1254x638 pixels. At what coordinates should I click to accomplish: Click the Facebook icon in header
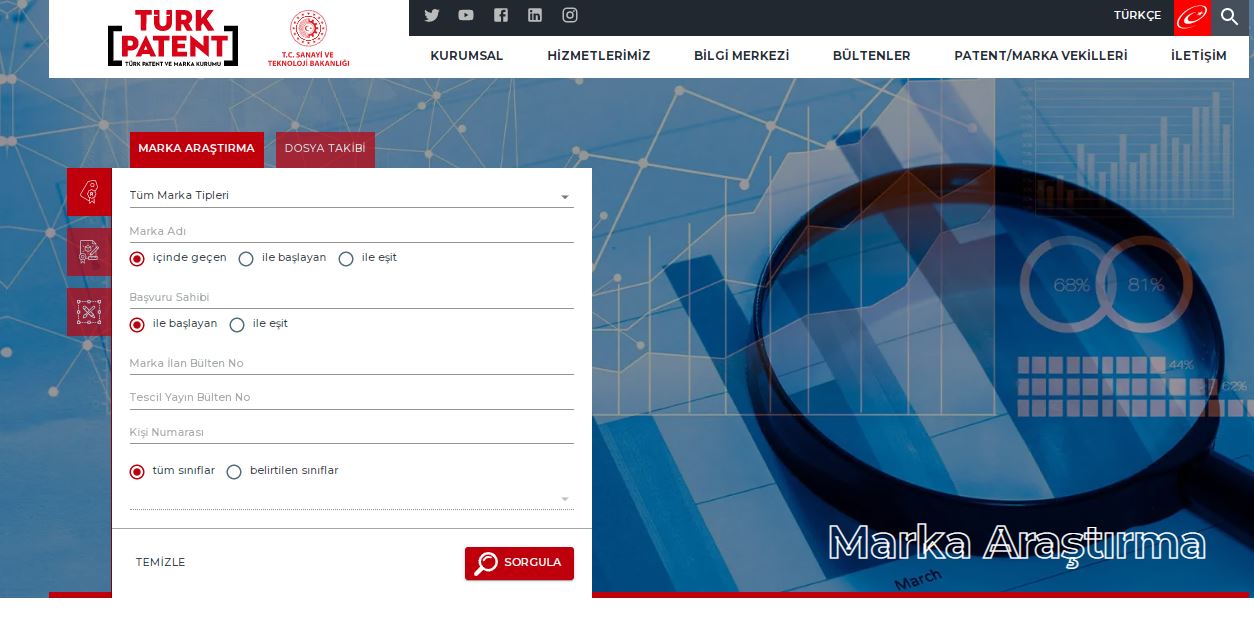tap(501, 15)
